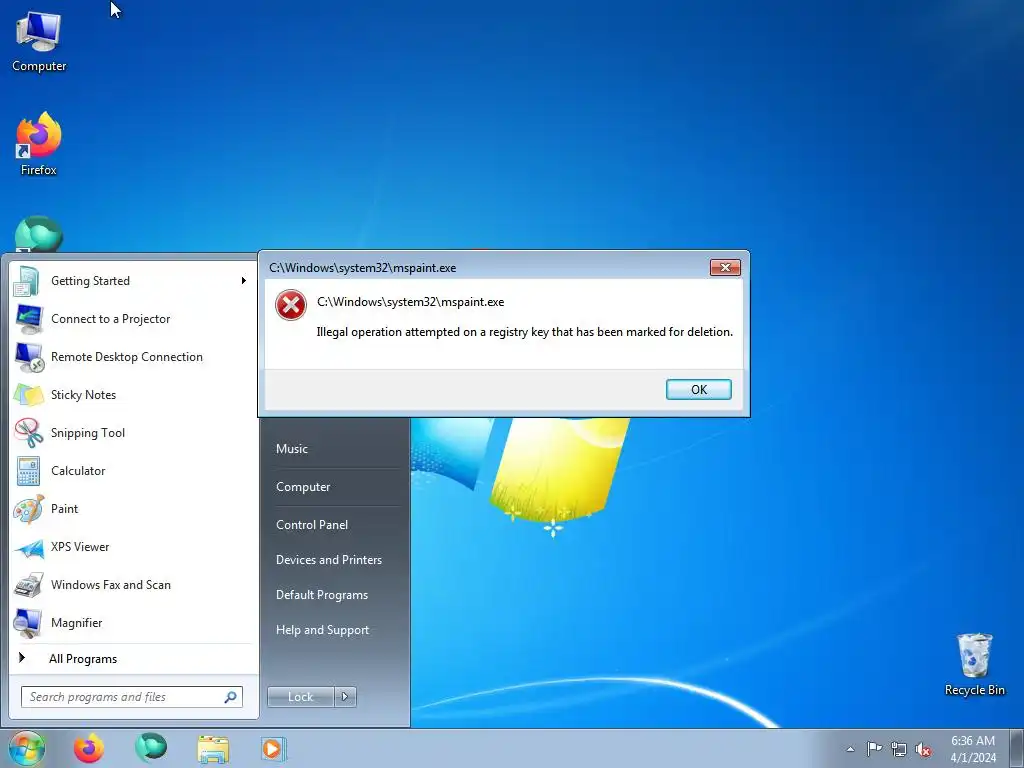The image size is (1024, 768).
Task: Show hidden tray icons arrow
Action: pyautogui.click(x=850, y=749)
